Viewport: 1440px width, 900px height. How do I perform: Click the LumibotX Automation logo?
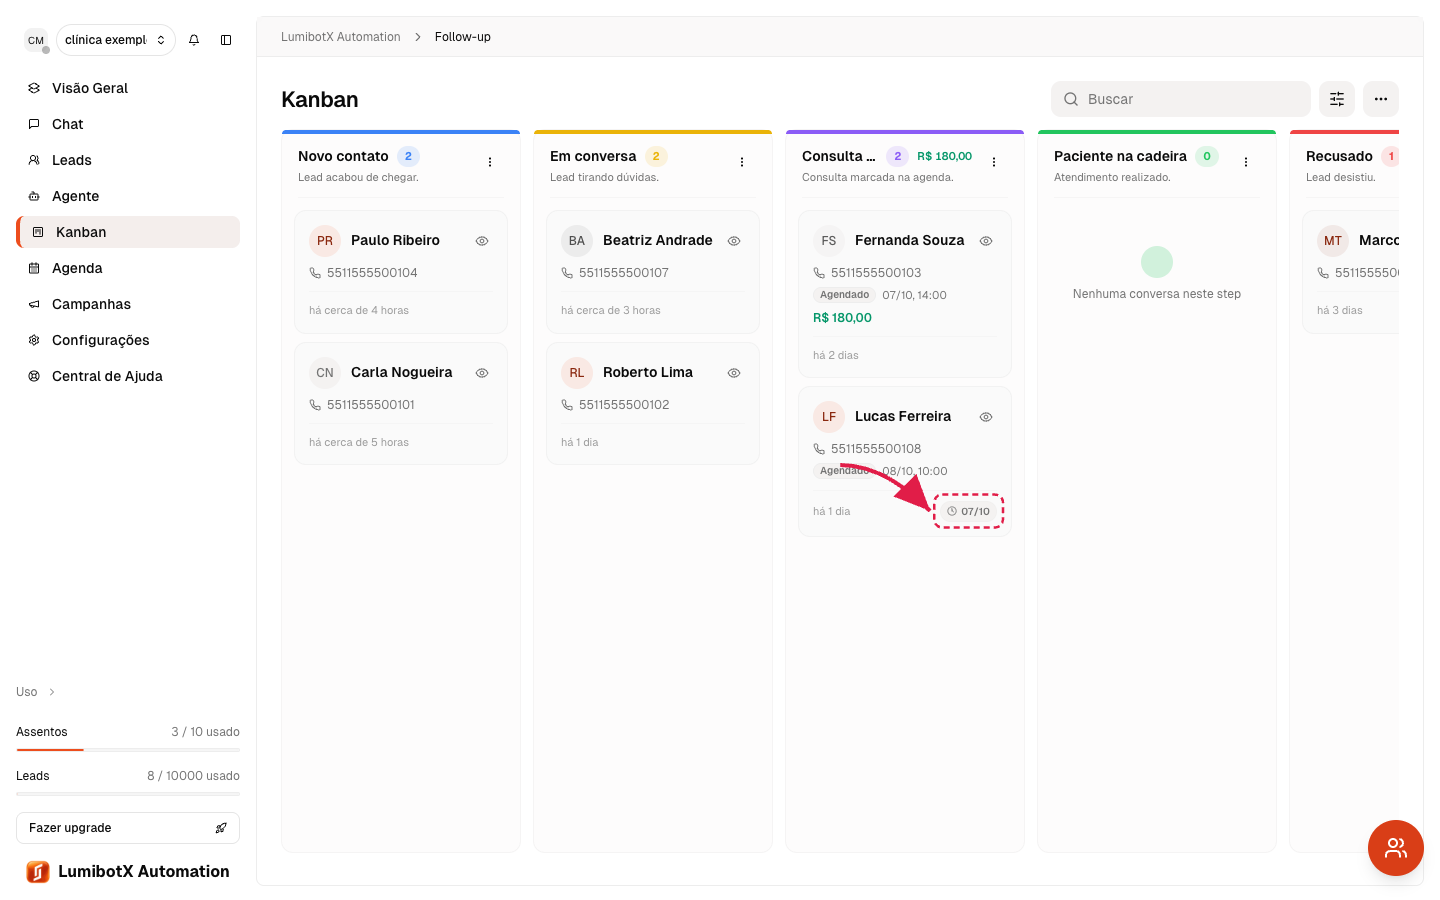(38, 872)
